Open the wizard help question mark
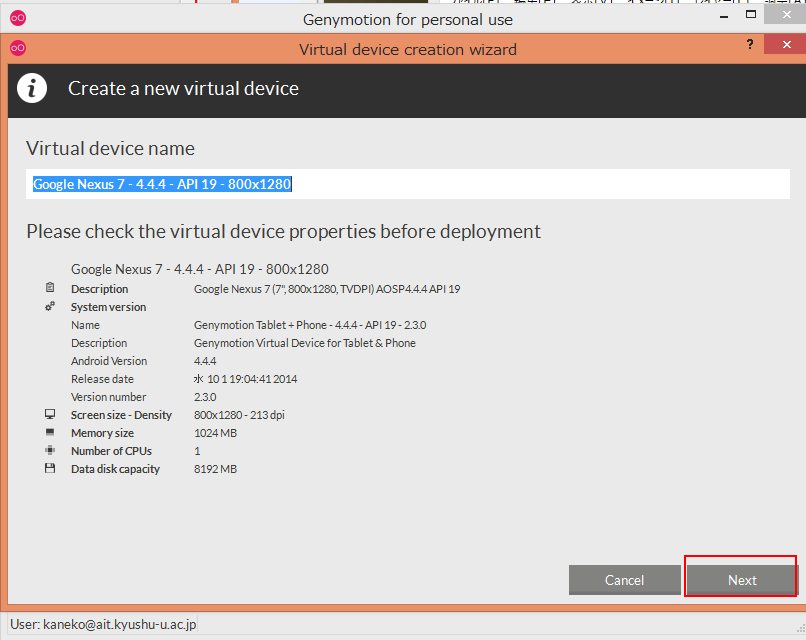Image resolution: width=806 pixels, height=640 pixels. [750, 44]
